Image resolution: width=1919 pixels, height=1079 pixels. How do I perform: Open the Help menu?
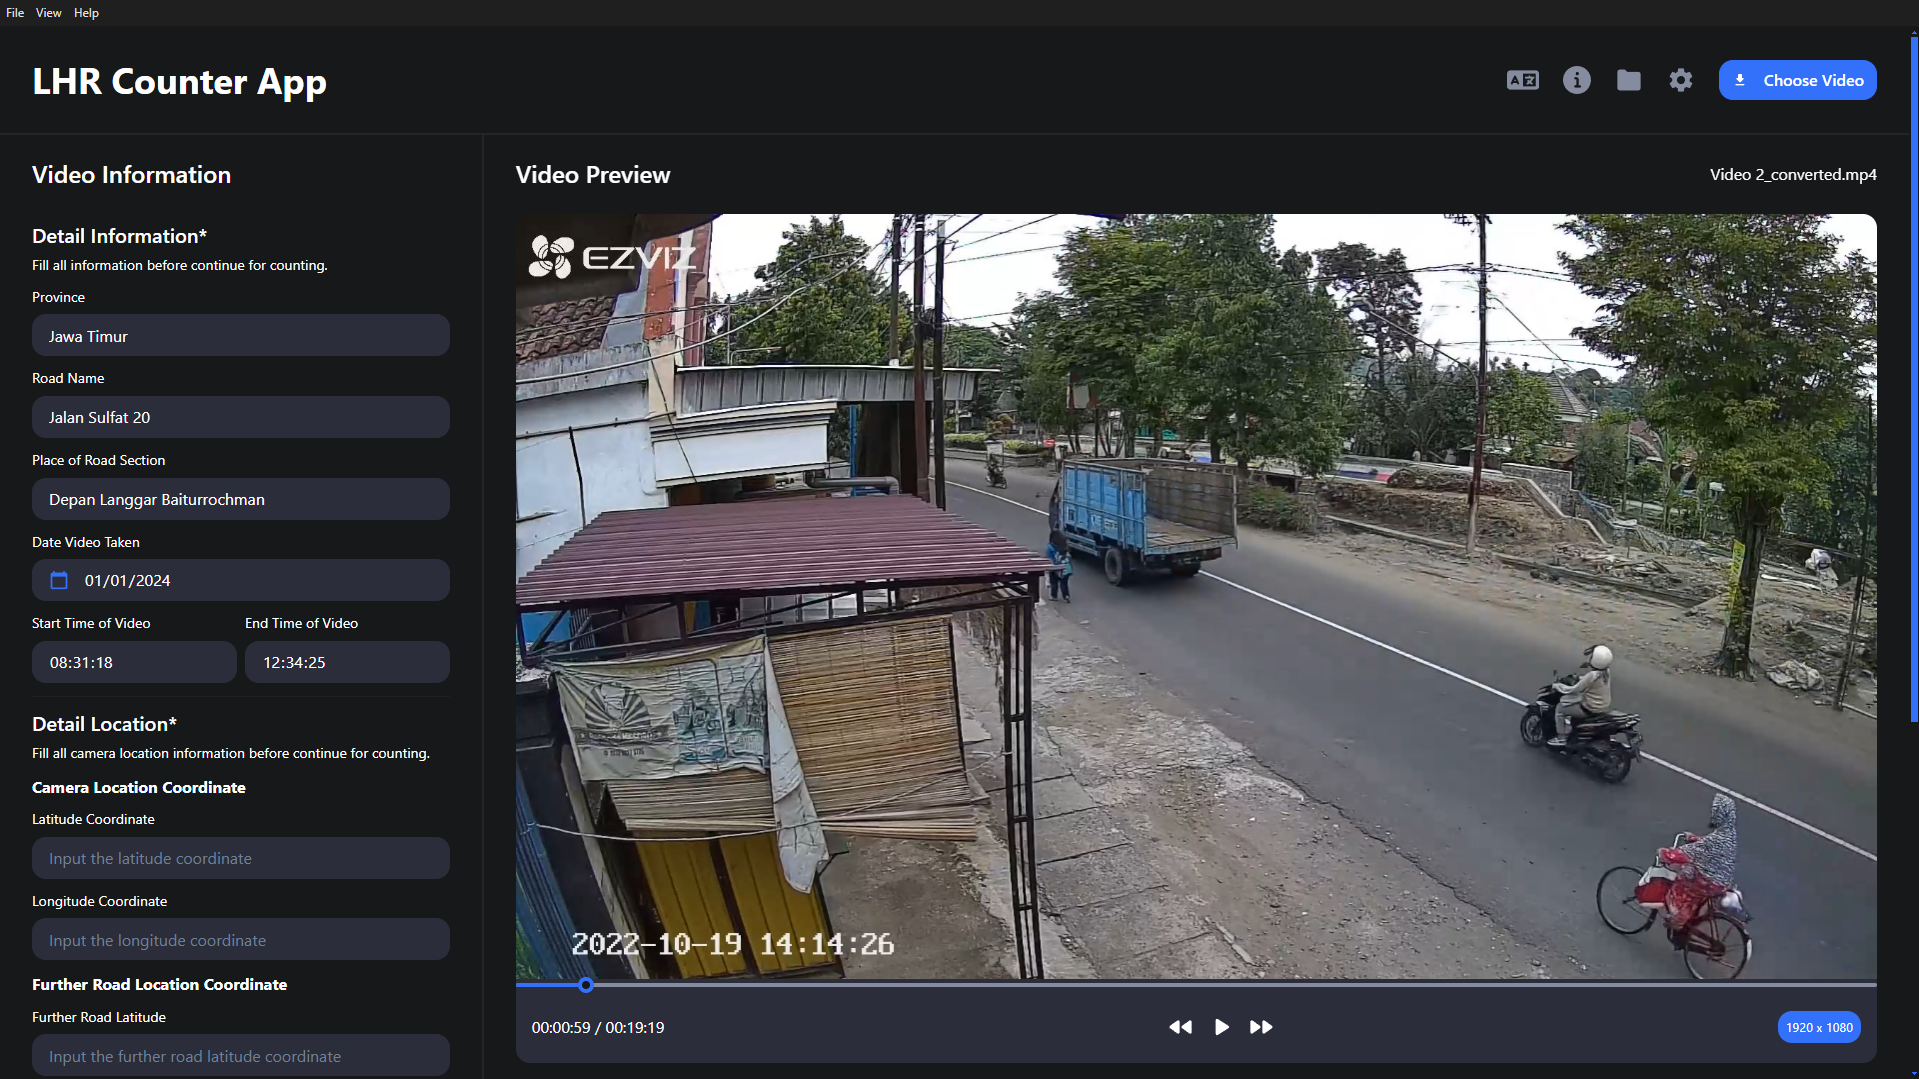pyautogui.click(x=86, y=13)
